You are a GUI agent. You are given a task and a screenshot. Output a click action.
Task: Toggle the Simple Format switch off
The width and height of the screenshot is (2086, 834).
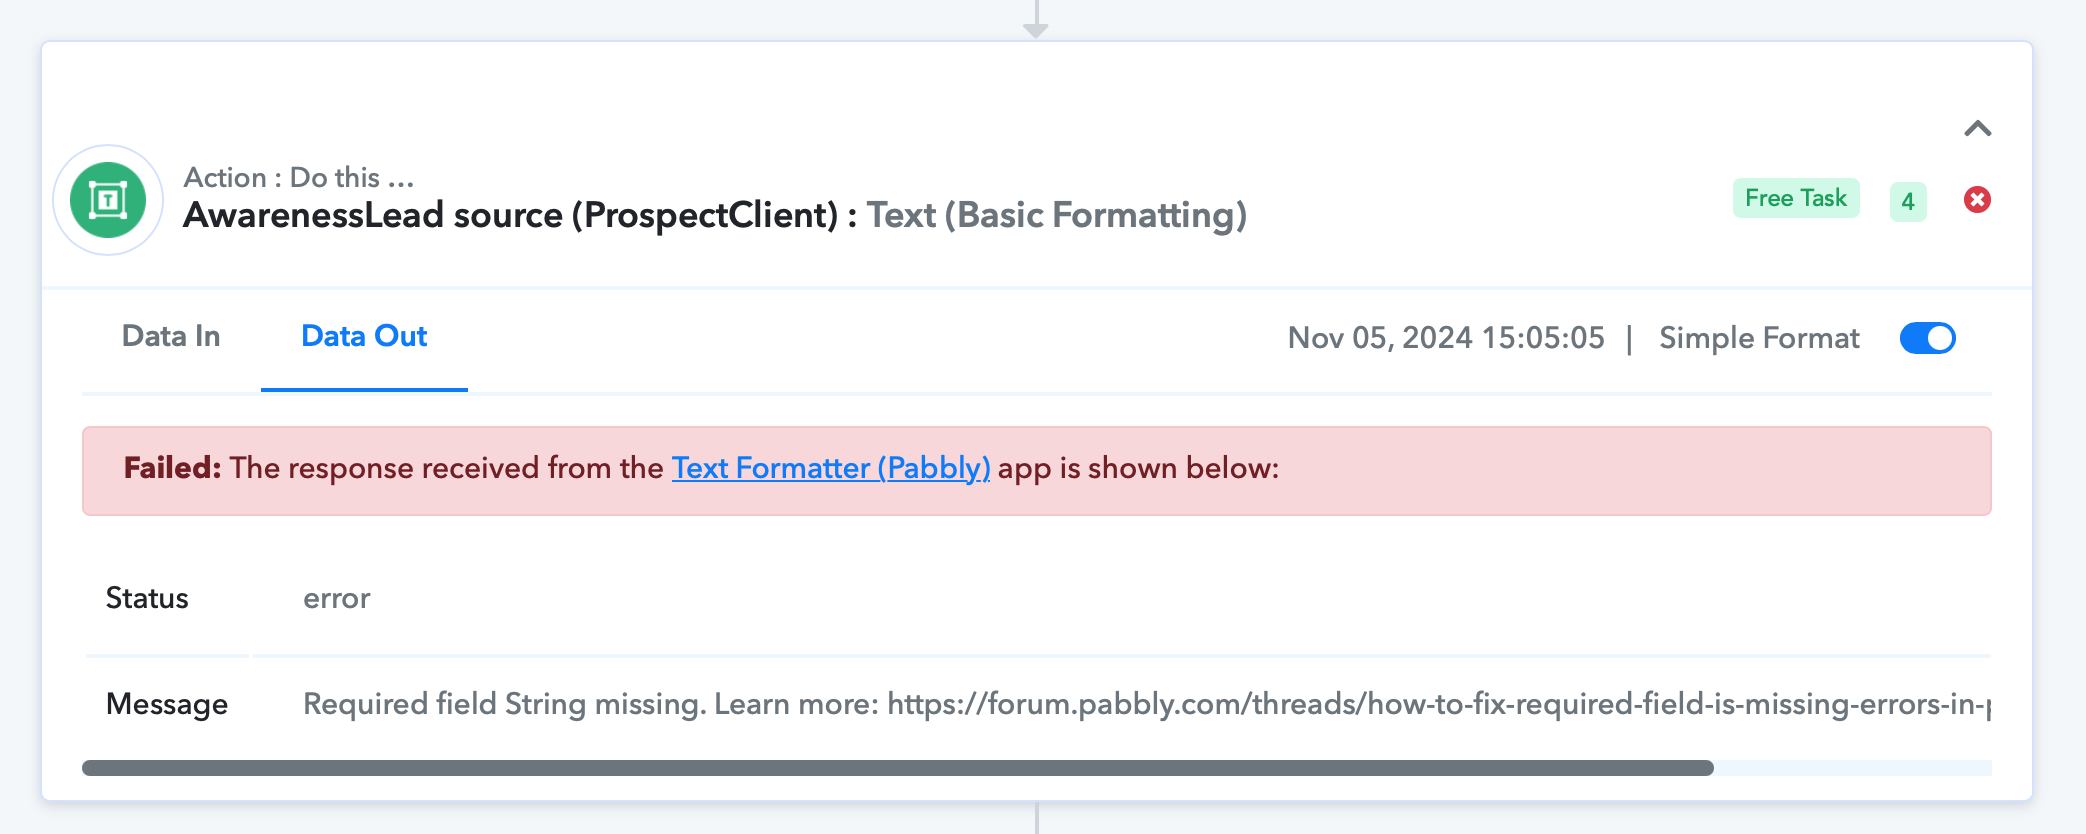(x=1927, y=338)
